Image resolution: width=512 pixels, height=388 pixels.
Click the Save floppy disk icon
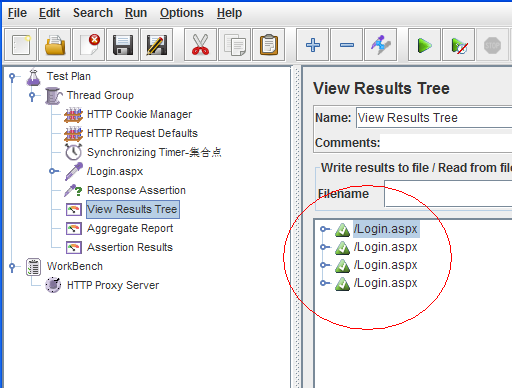tap(123, 45)
